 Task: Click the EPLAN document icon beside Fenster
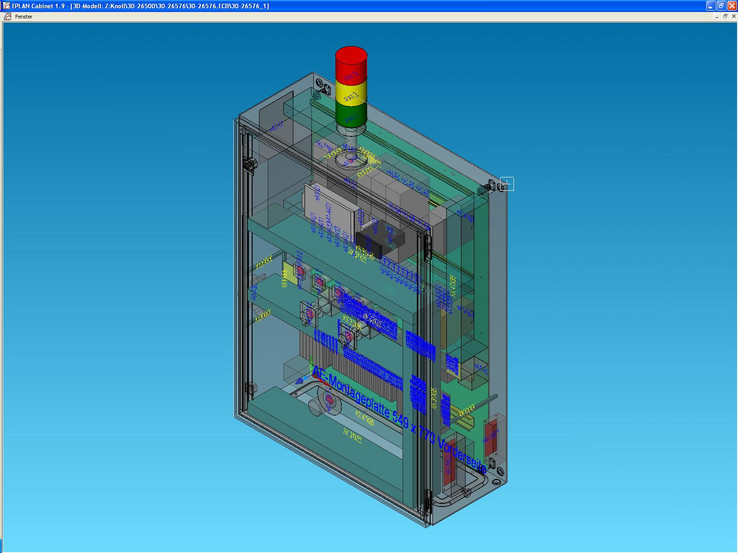[7, 17]
